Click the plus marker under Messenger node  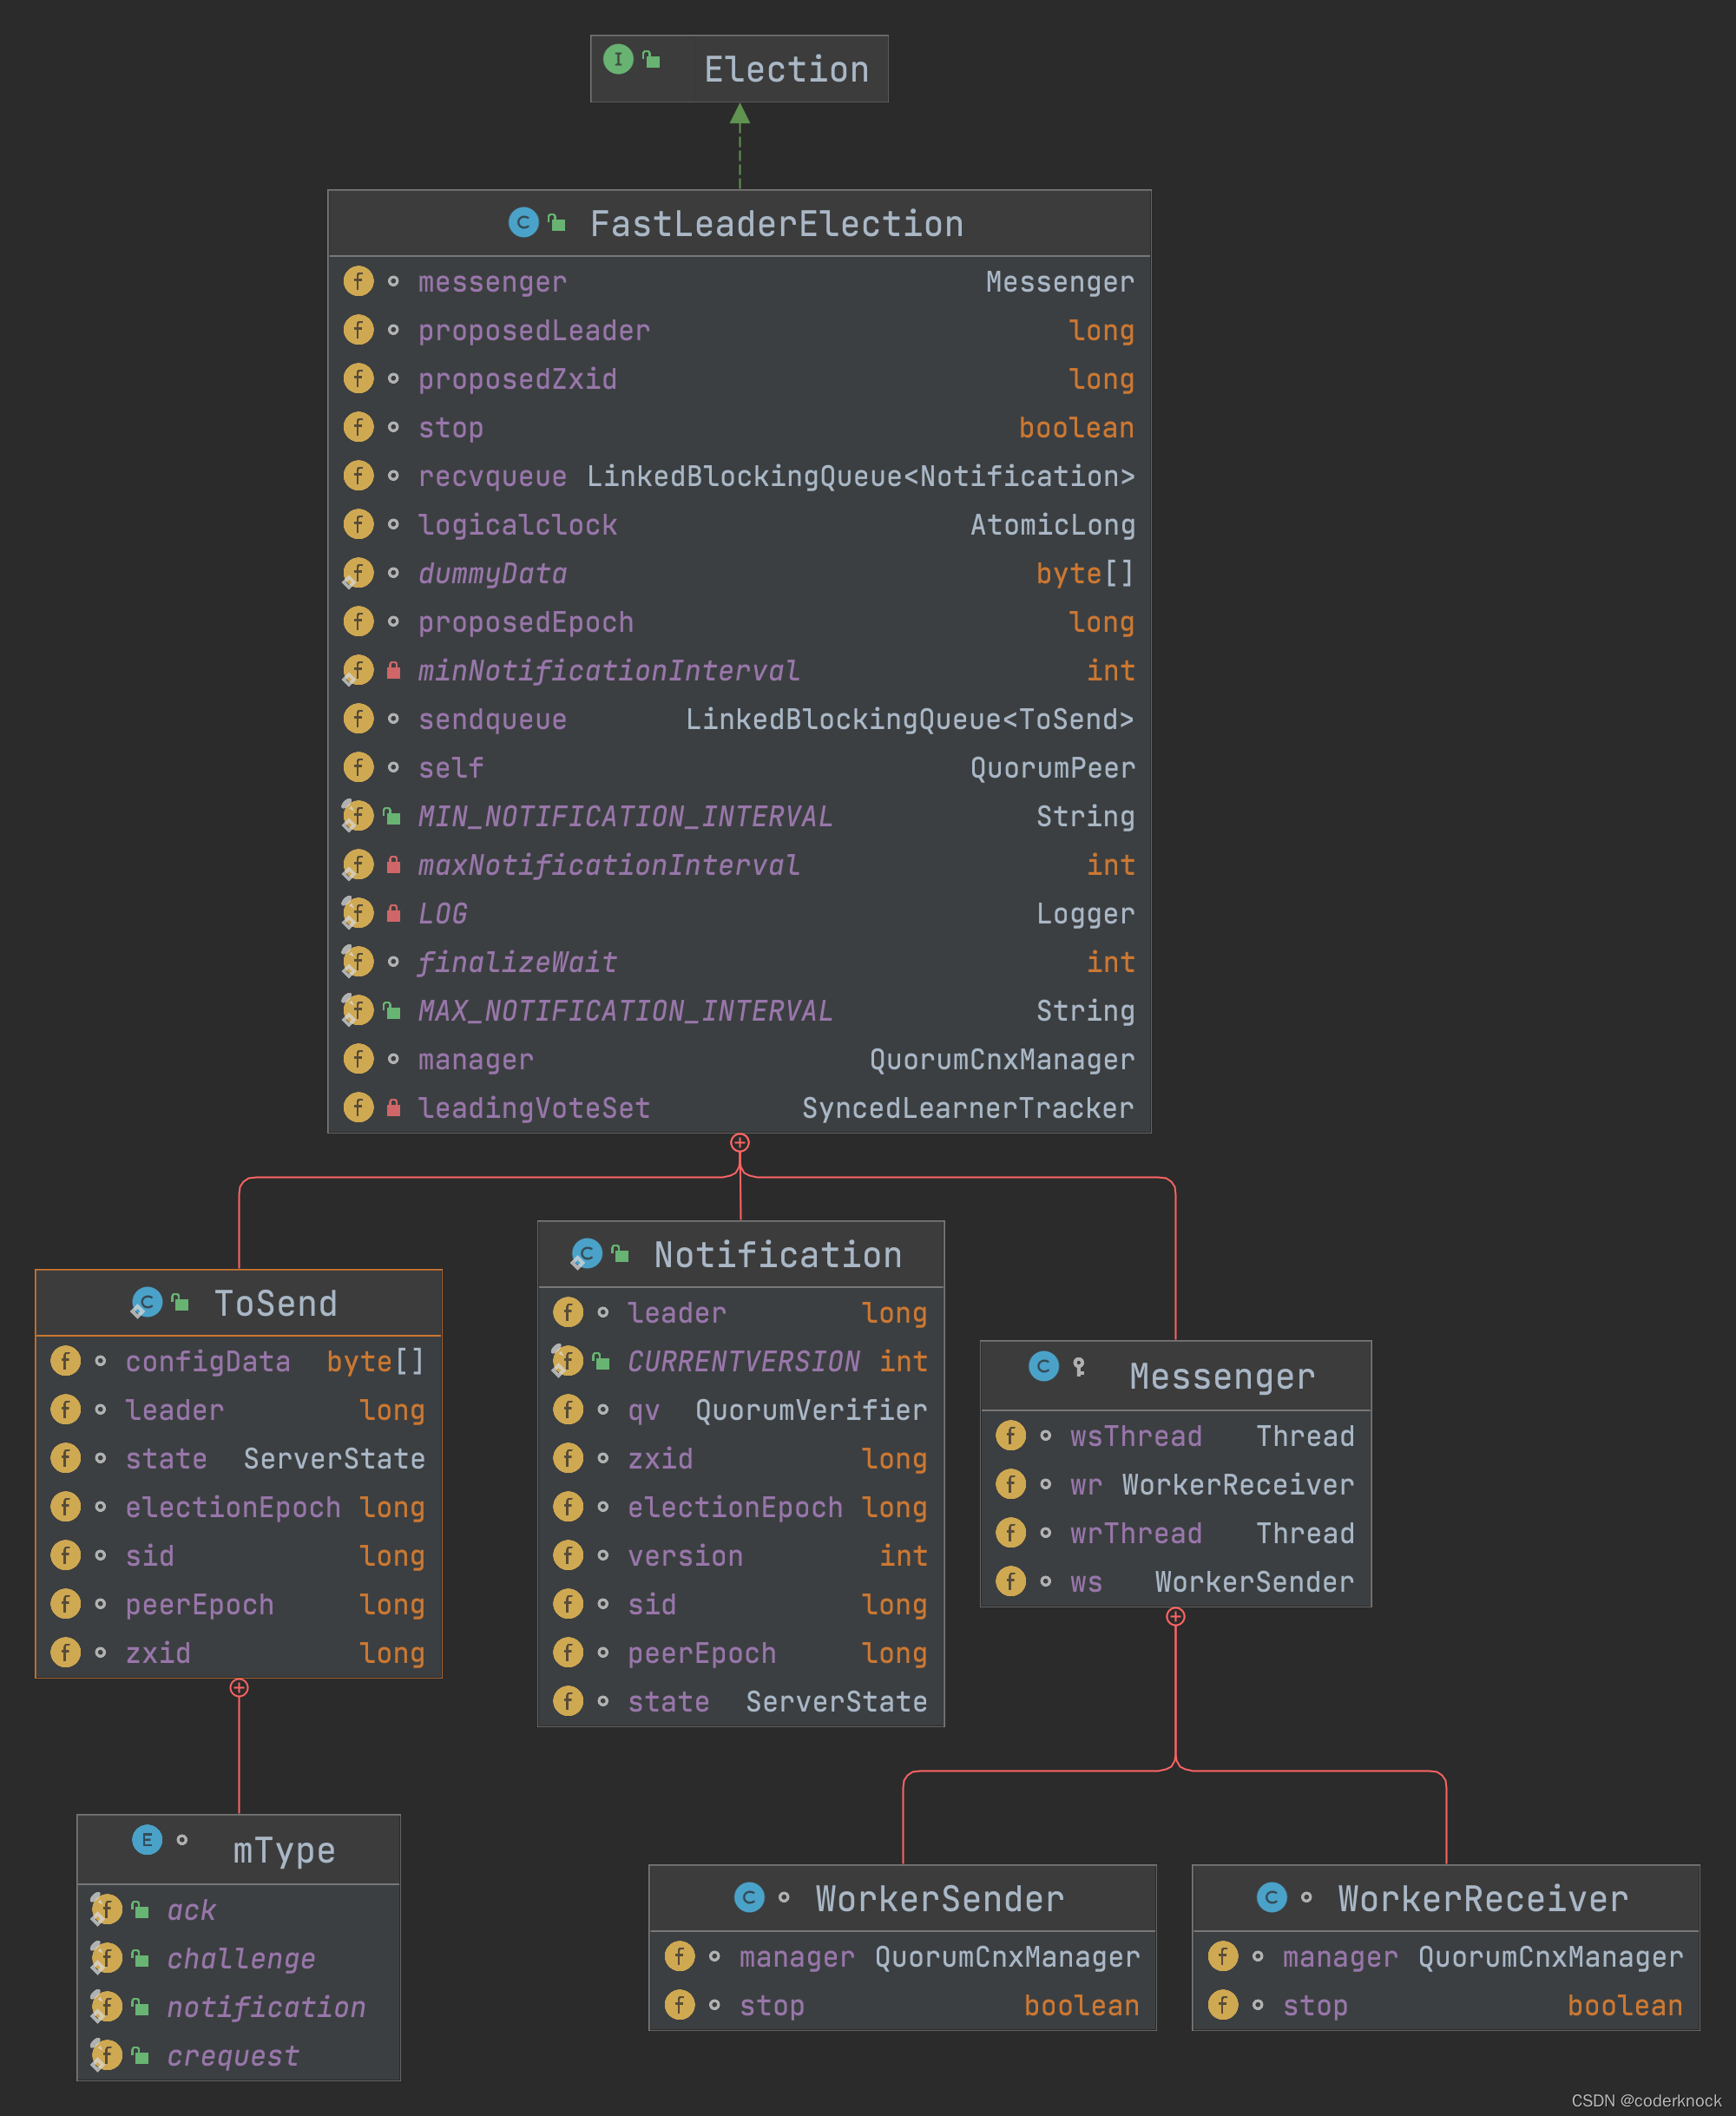point(1176,1617)
